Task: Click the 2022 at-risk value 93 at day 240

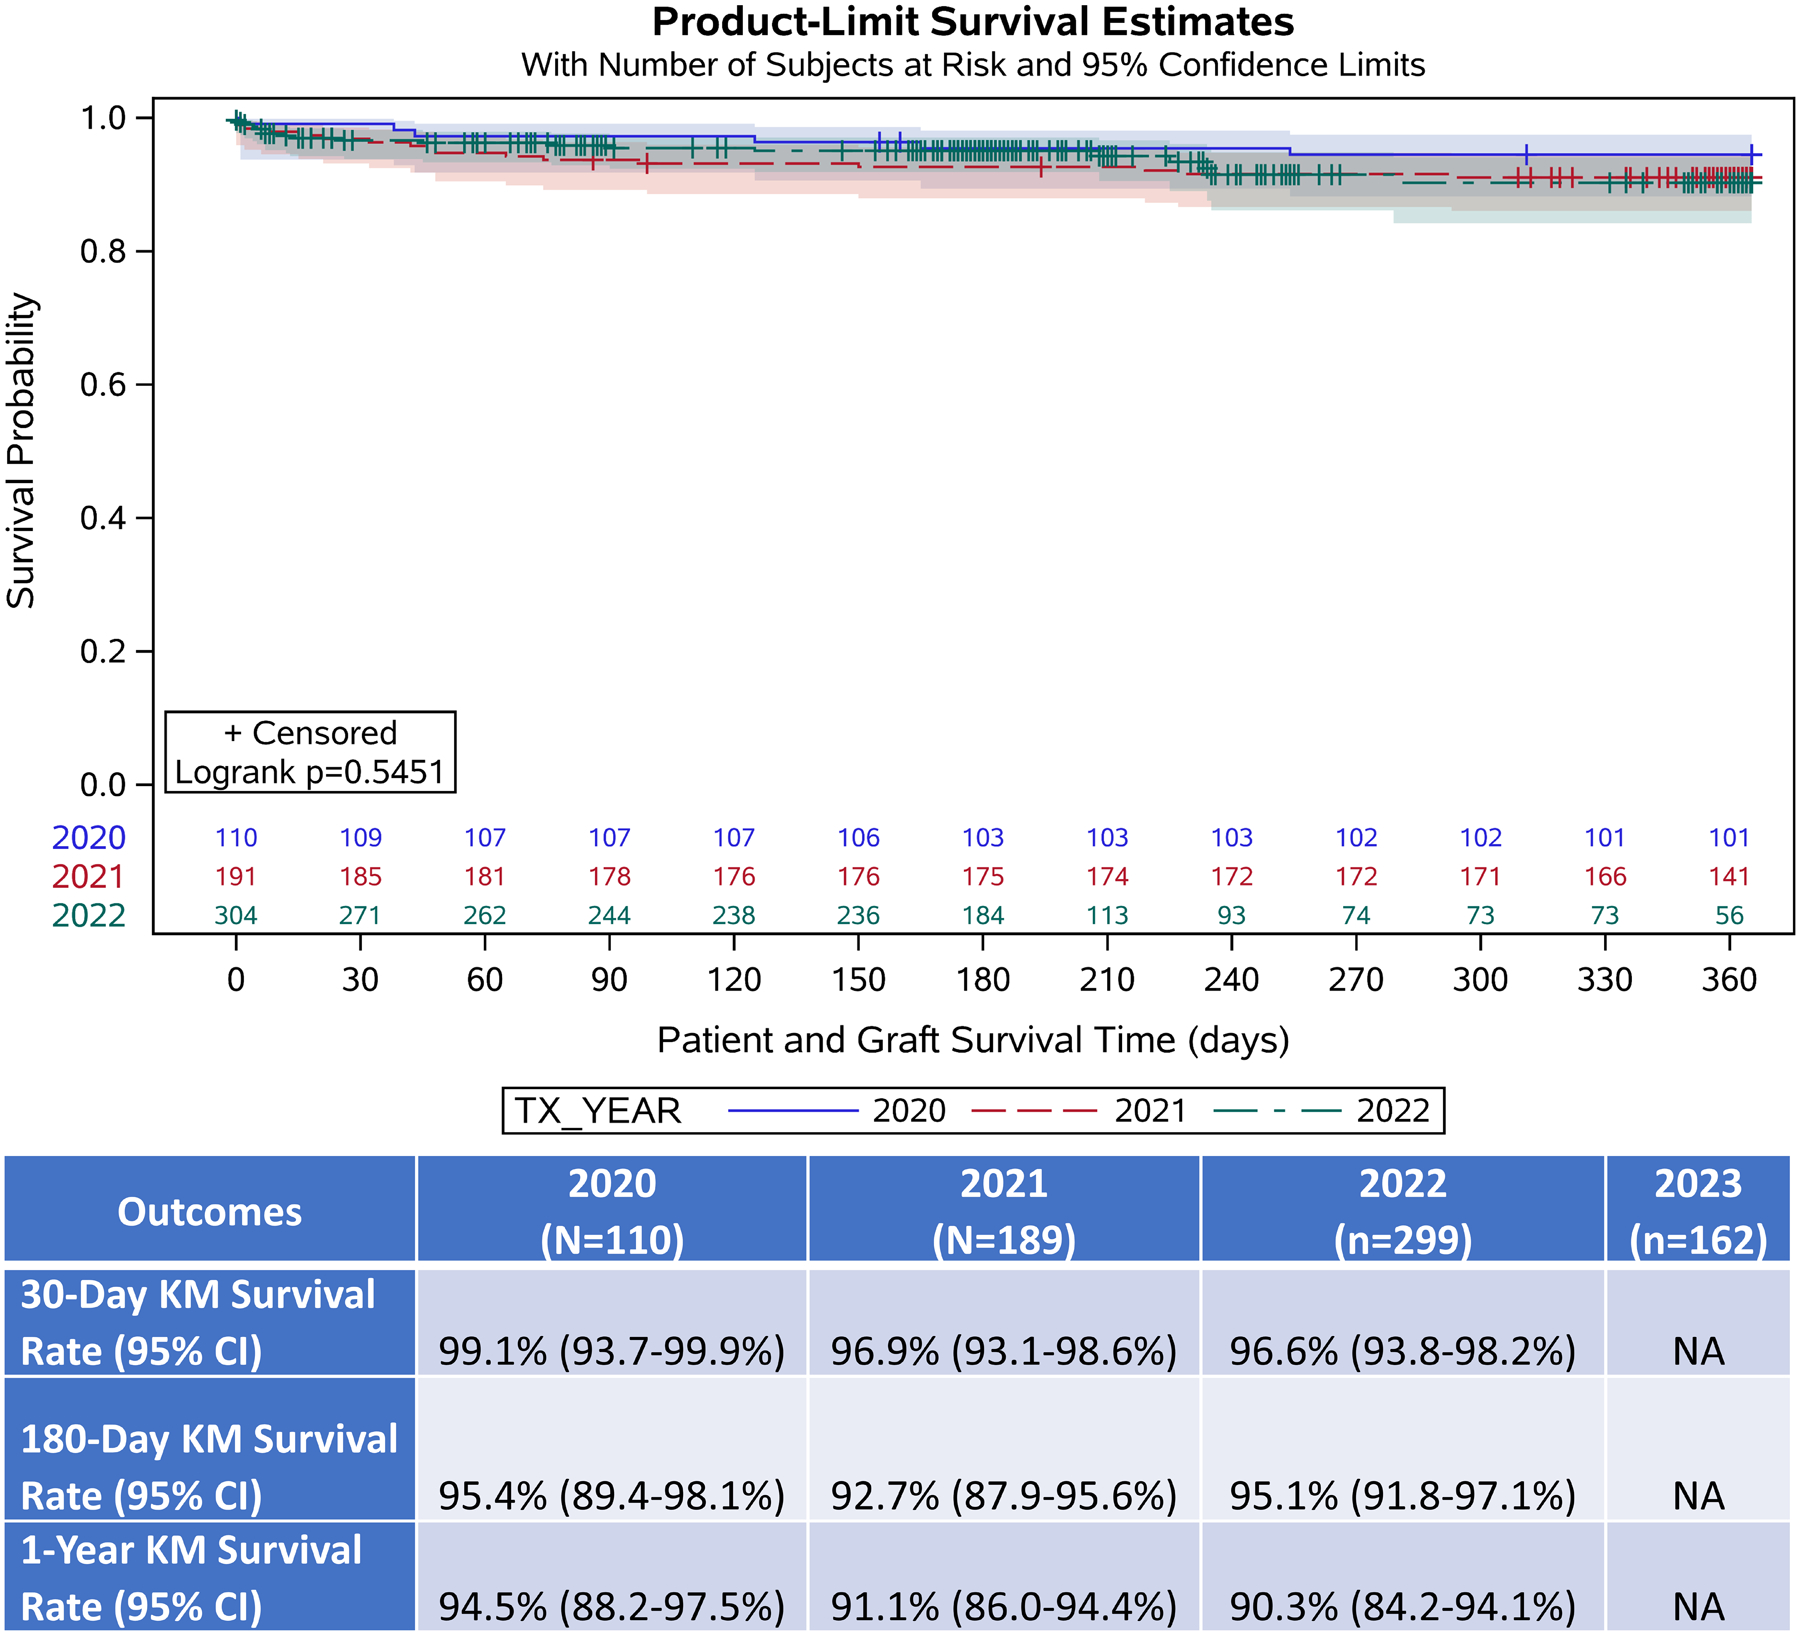Action: point(1232,916)
